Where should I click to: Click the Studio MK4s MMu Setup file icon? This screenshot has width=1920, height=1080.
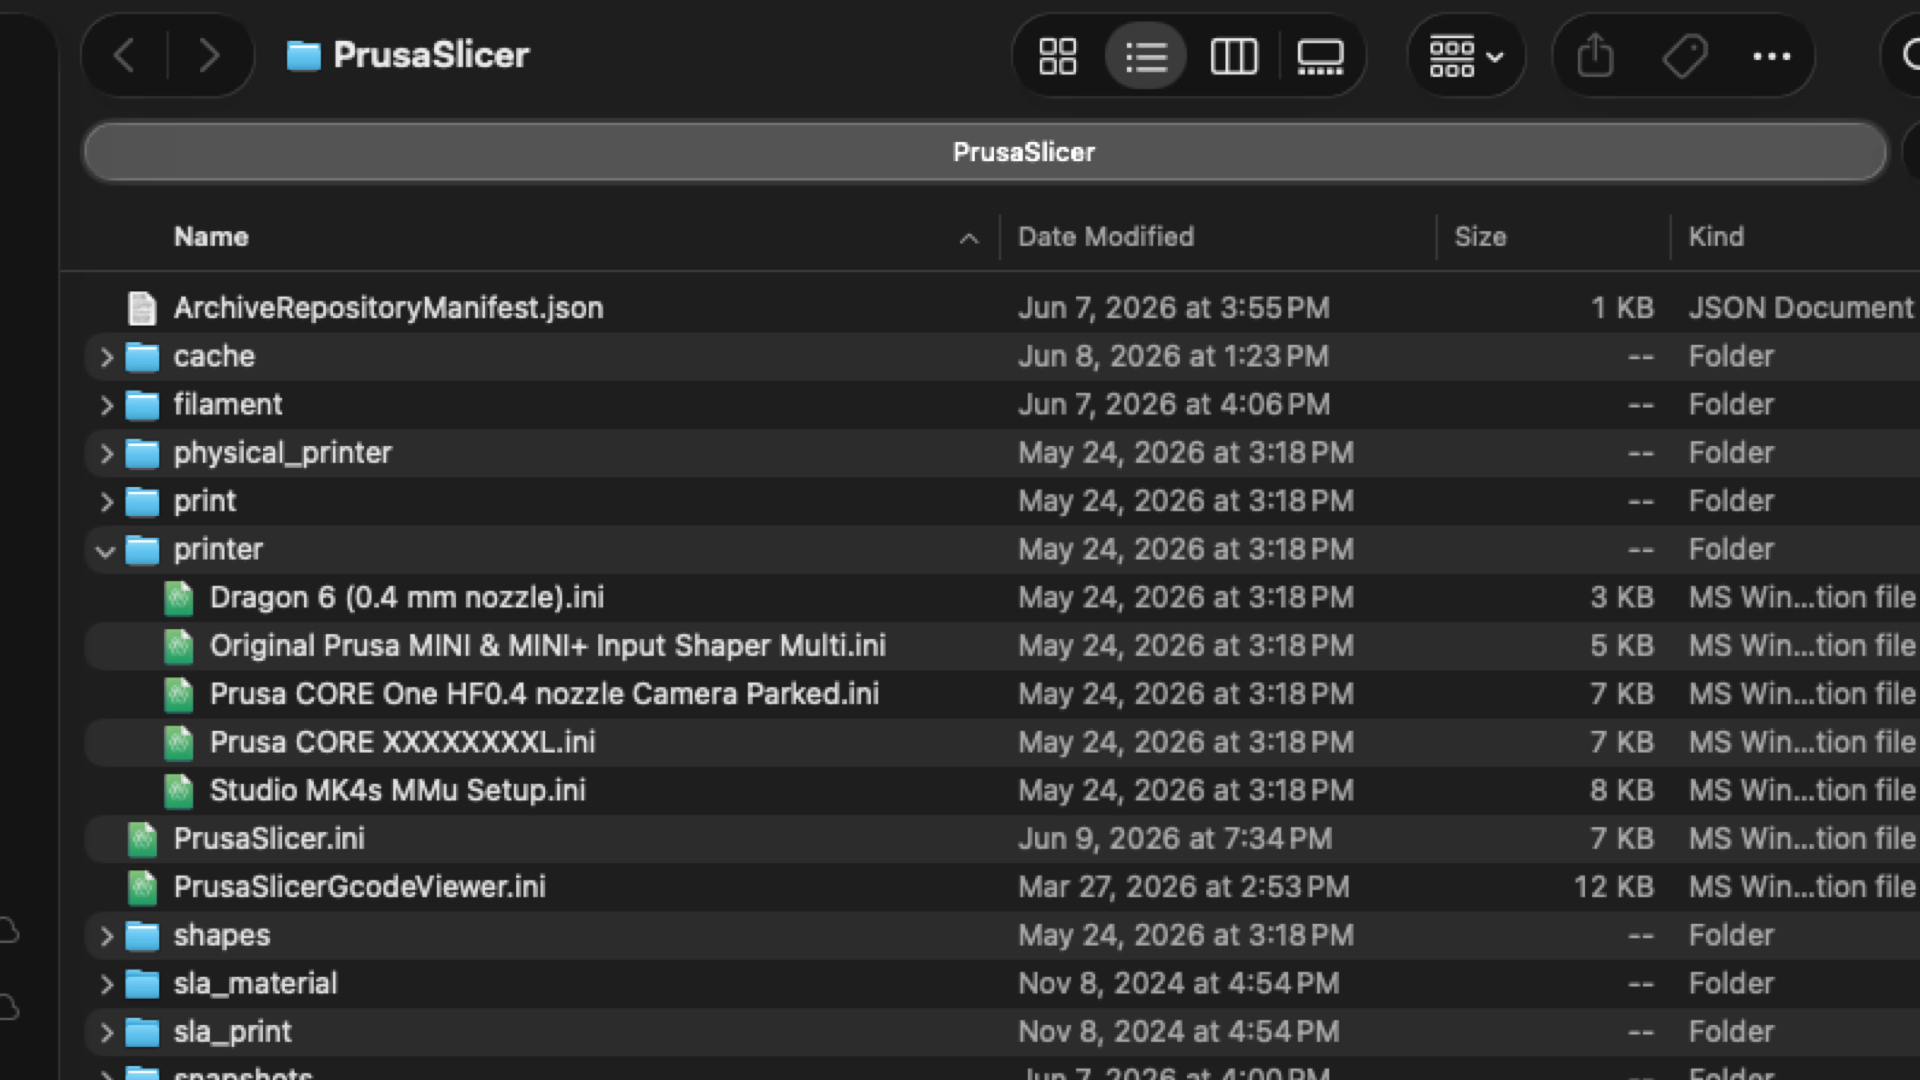point(178,791)
